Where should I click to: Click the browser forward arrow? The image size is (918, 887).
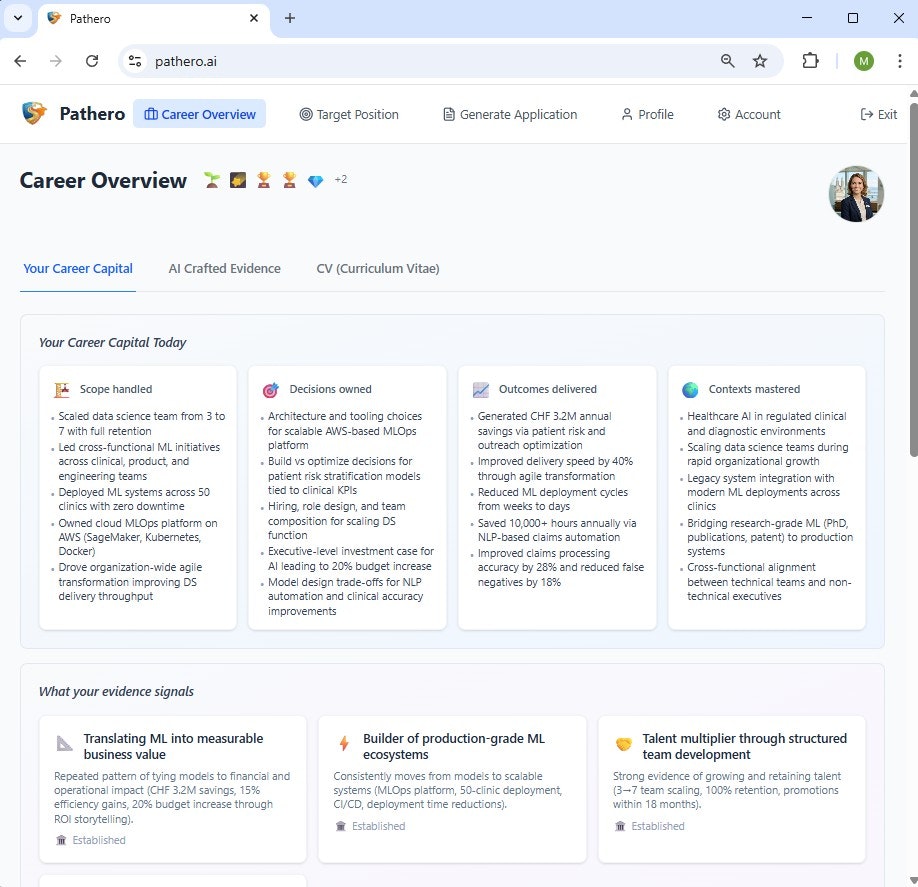click(56, 61)
